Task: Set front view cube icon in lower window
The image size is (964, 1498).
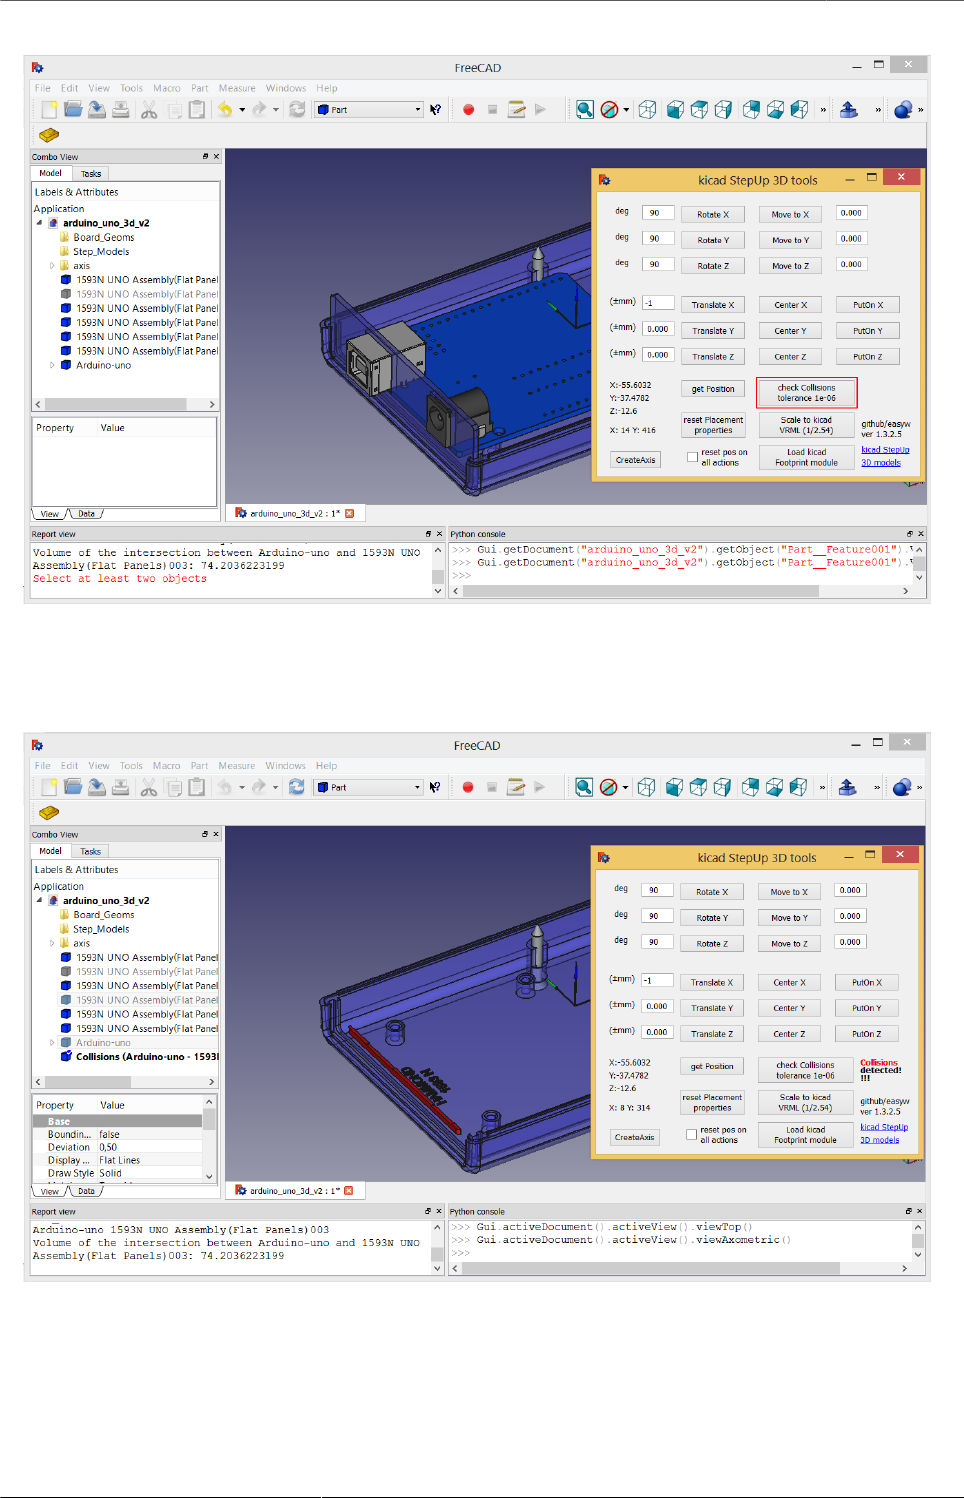Action: (675, 787)
